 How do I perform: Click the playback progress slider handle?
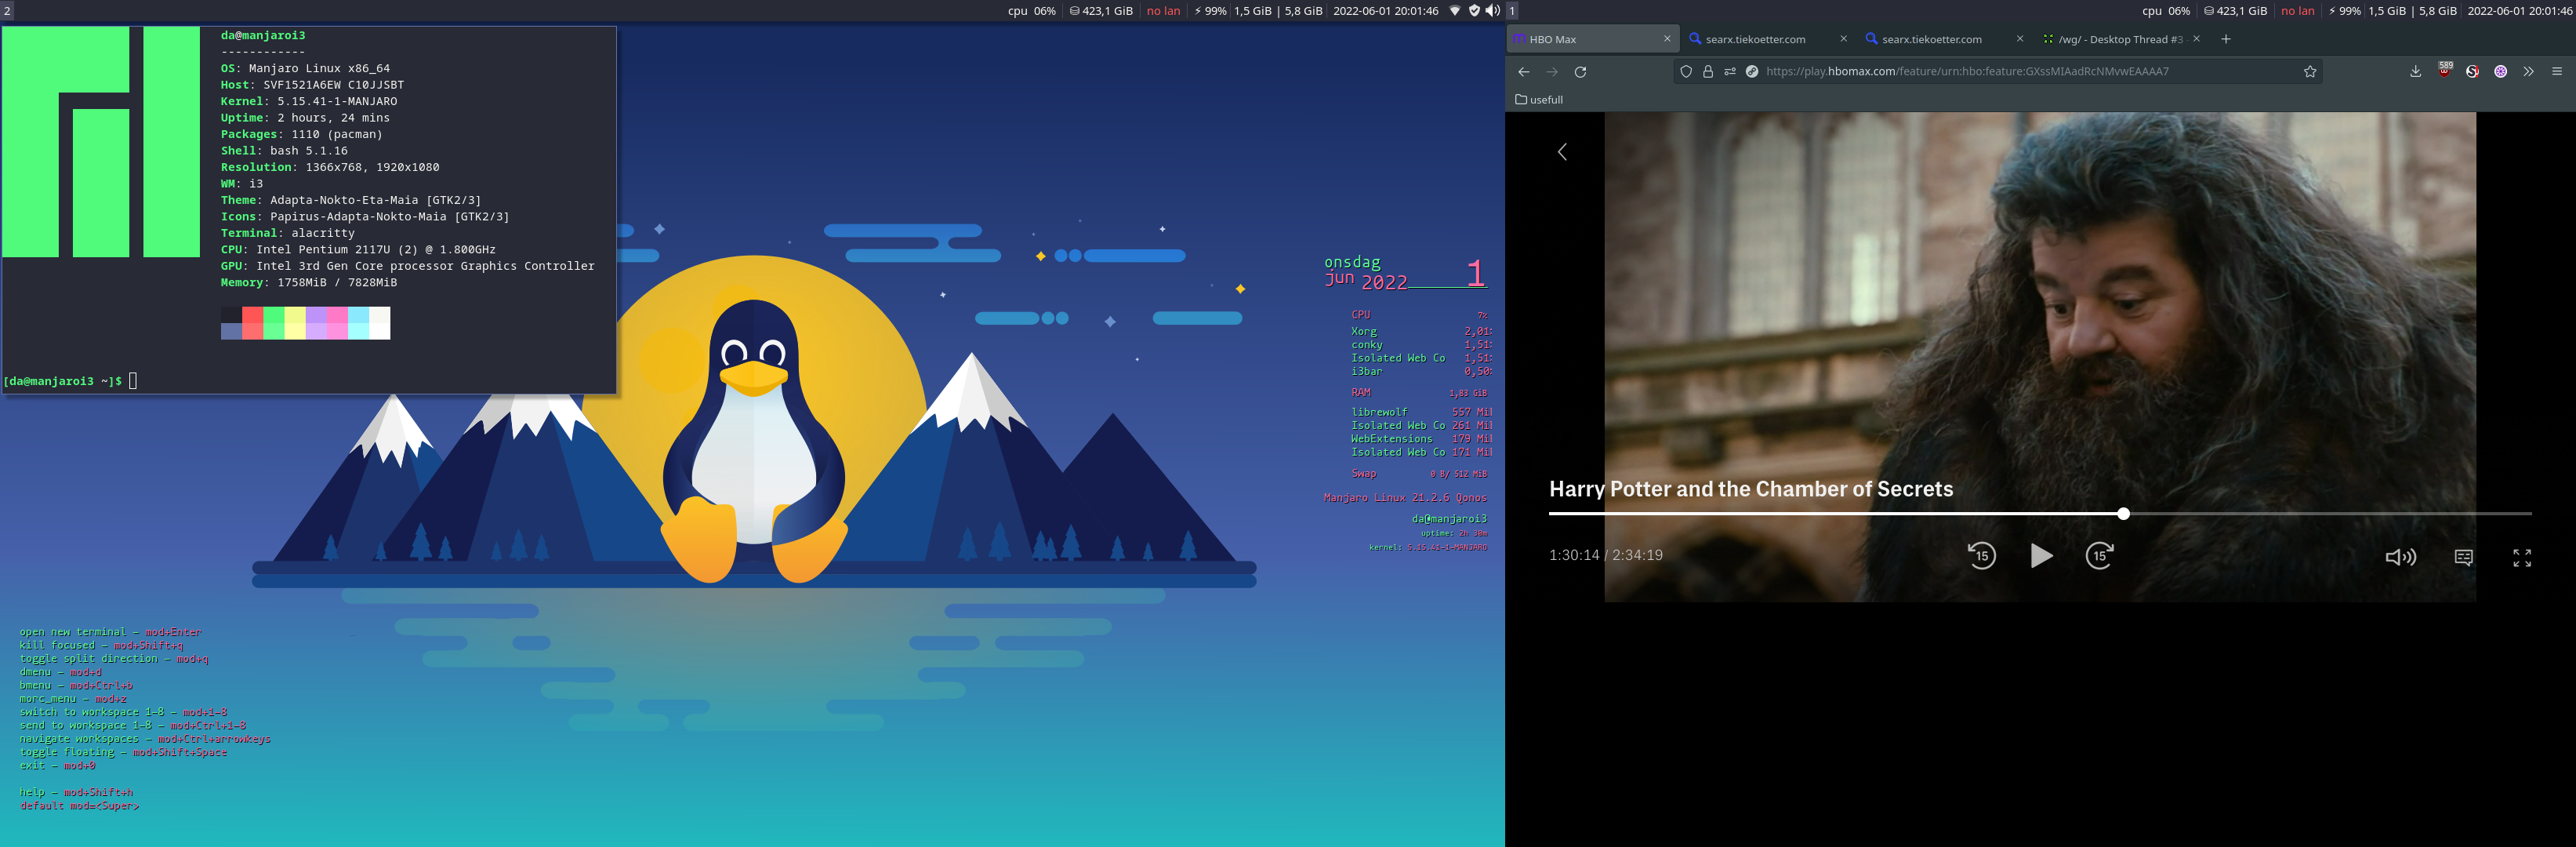tap(2123, 514)
